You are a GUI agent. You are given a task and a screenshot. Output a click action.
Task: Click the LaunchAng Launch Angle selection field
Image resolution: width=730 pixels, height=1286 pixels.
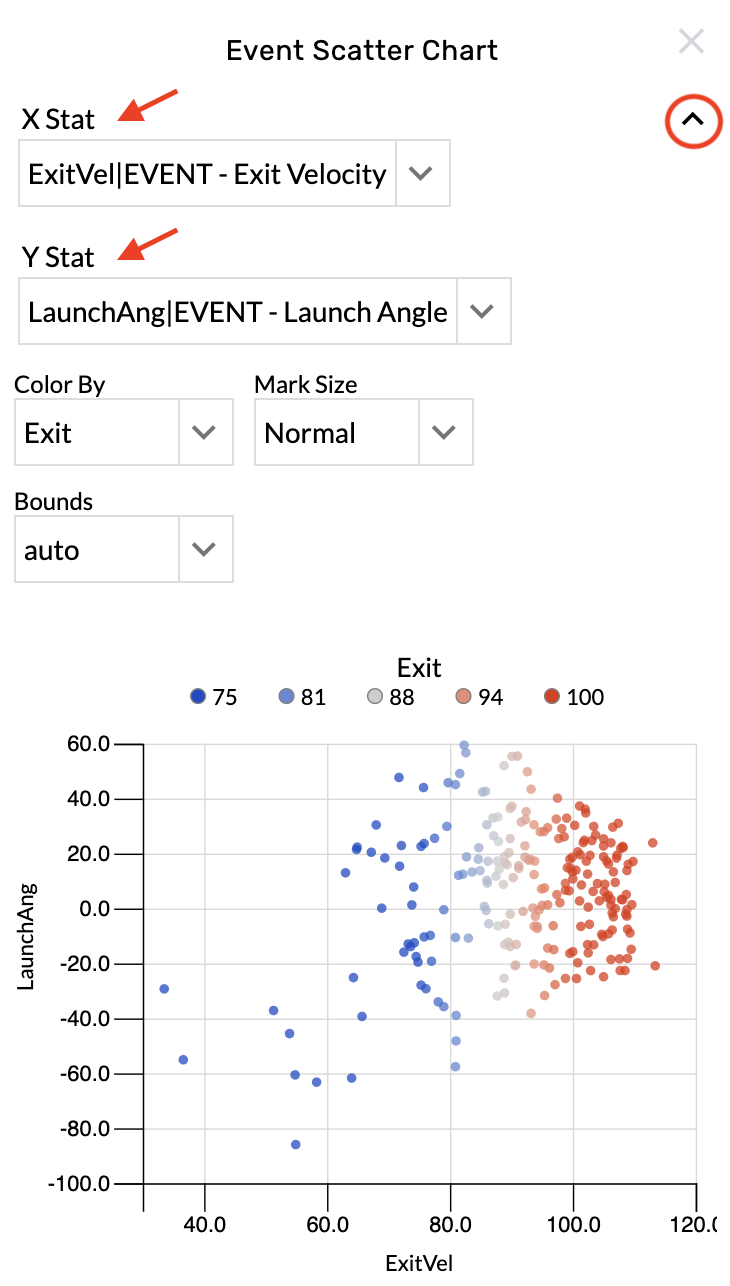coord(238,311)
